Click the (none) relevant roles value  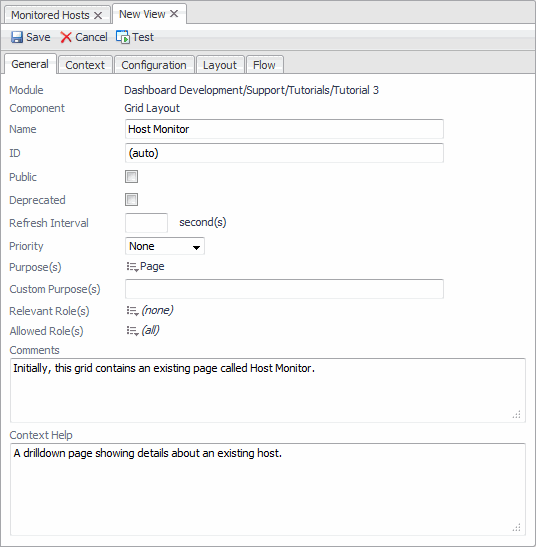click(157, 310)
